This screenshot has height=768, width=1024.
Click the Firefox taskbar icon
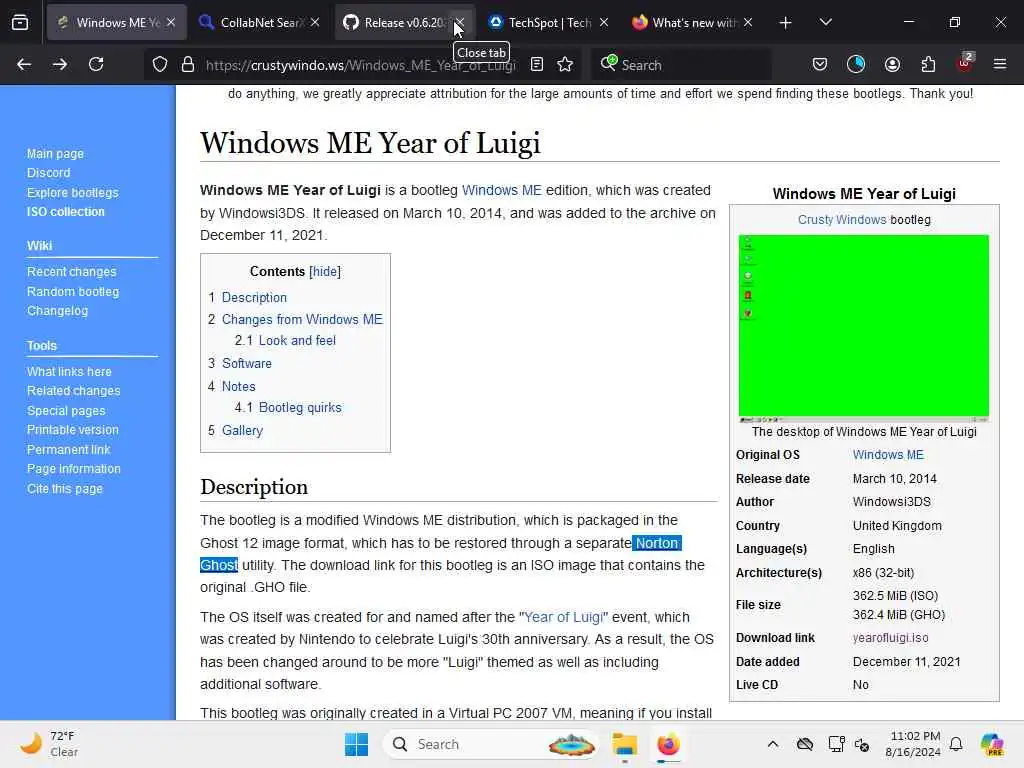point(668,744)
